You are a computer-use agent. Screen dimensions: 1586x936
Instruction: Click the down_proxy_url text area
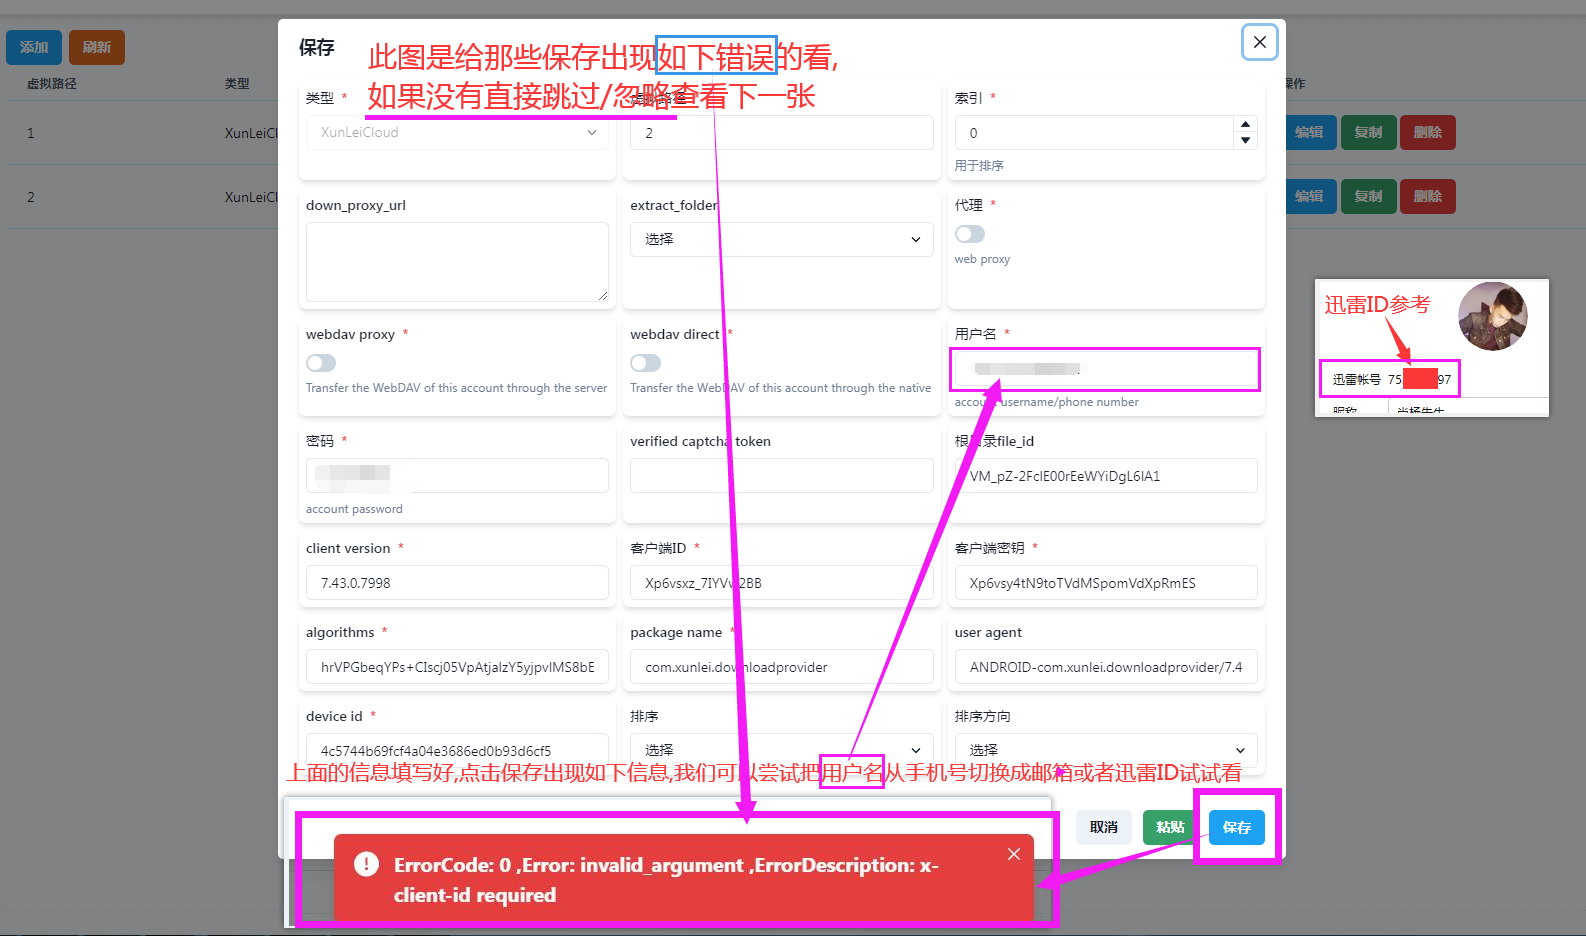pos(457,262)
